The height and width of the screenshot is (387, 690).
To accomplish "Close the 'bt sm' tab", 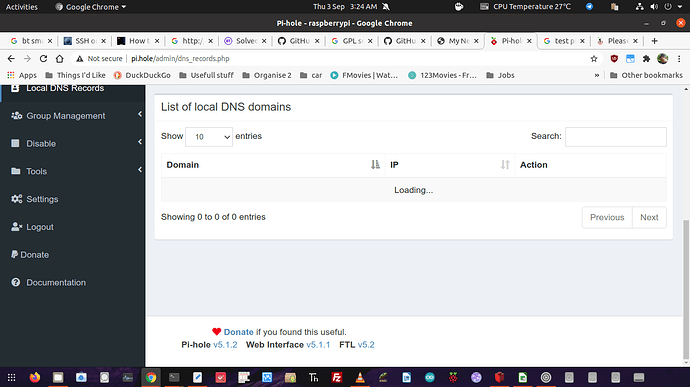I will pos(50,41).
